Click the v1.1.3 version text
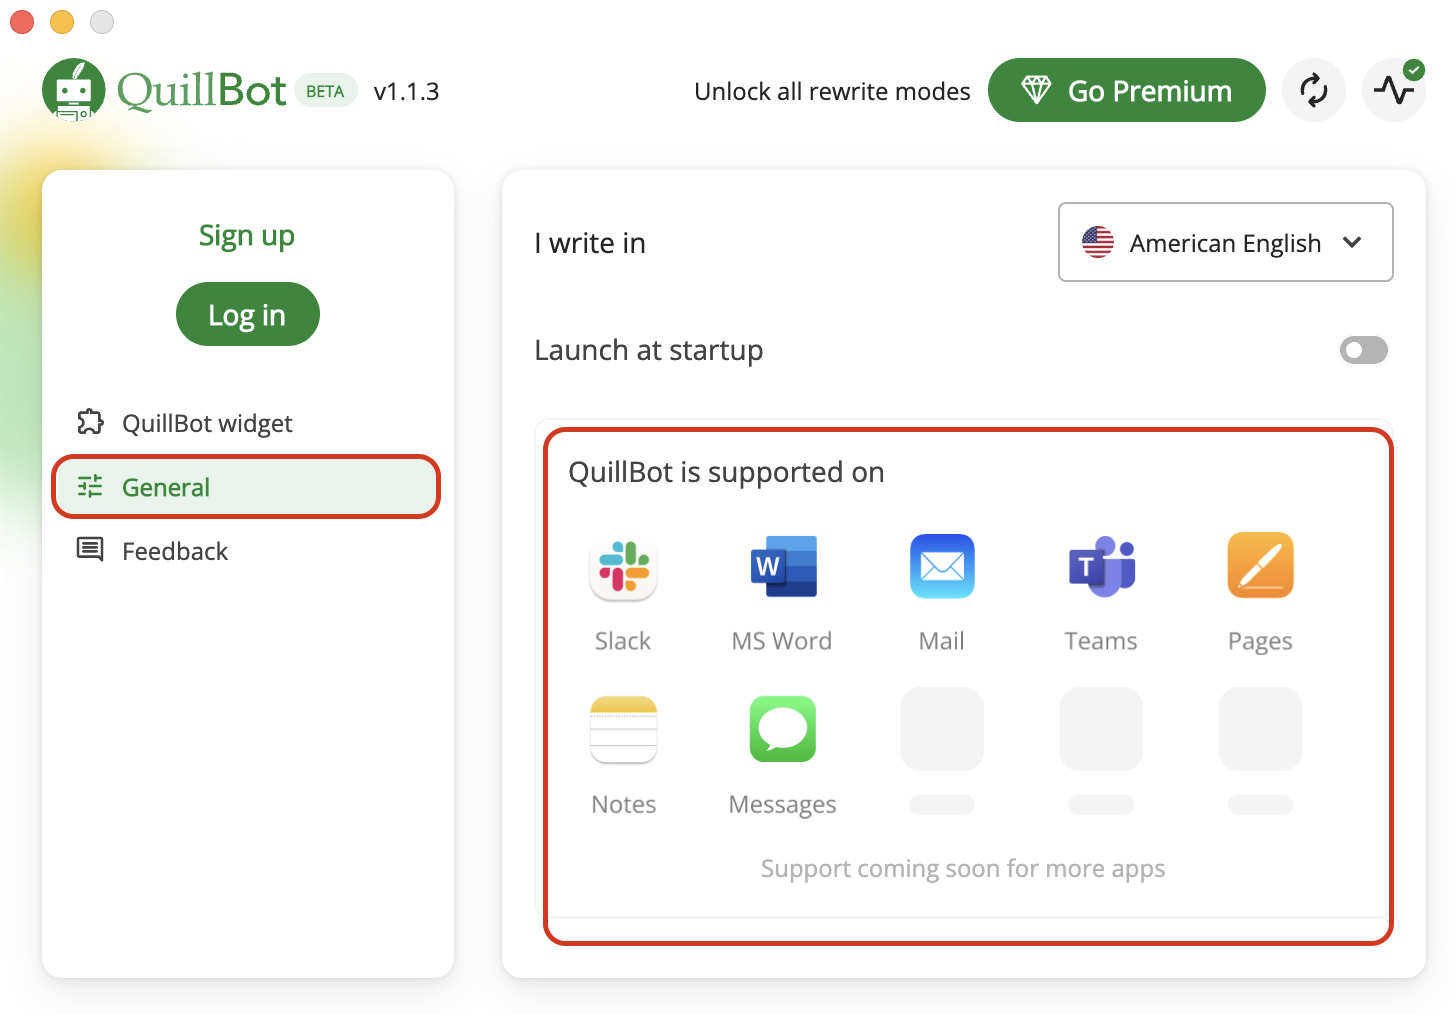This screenshot has width=1456, height=1014. click(406, 91)
